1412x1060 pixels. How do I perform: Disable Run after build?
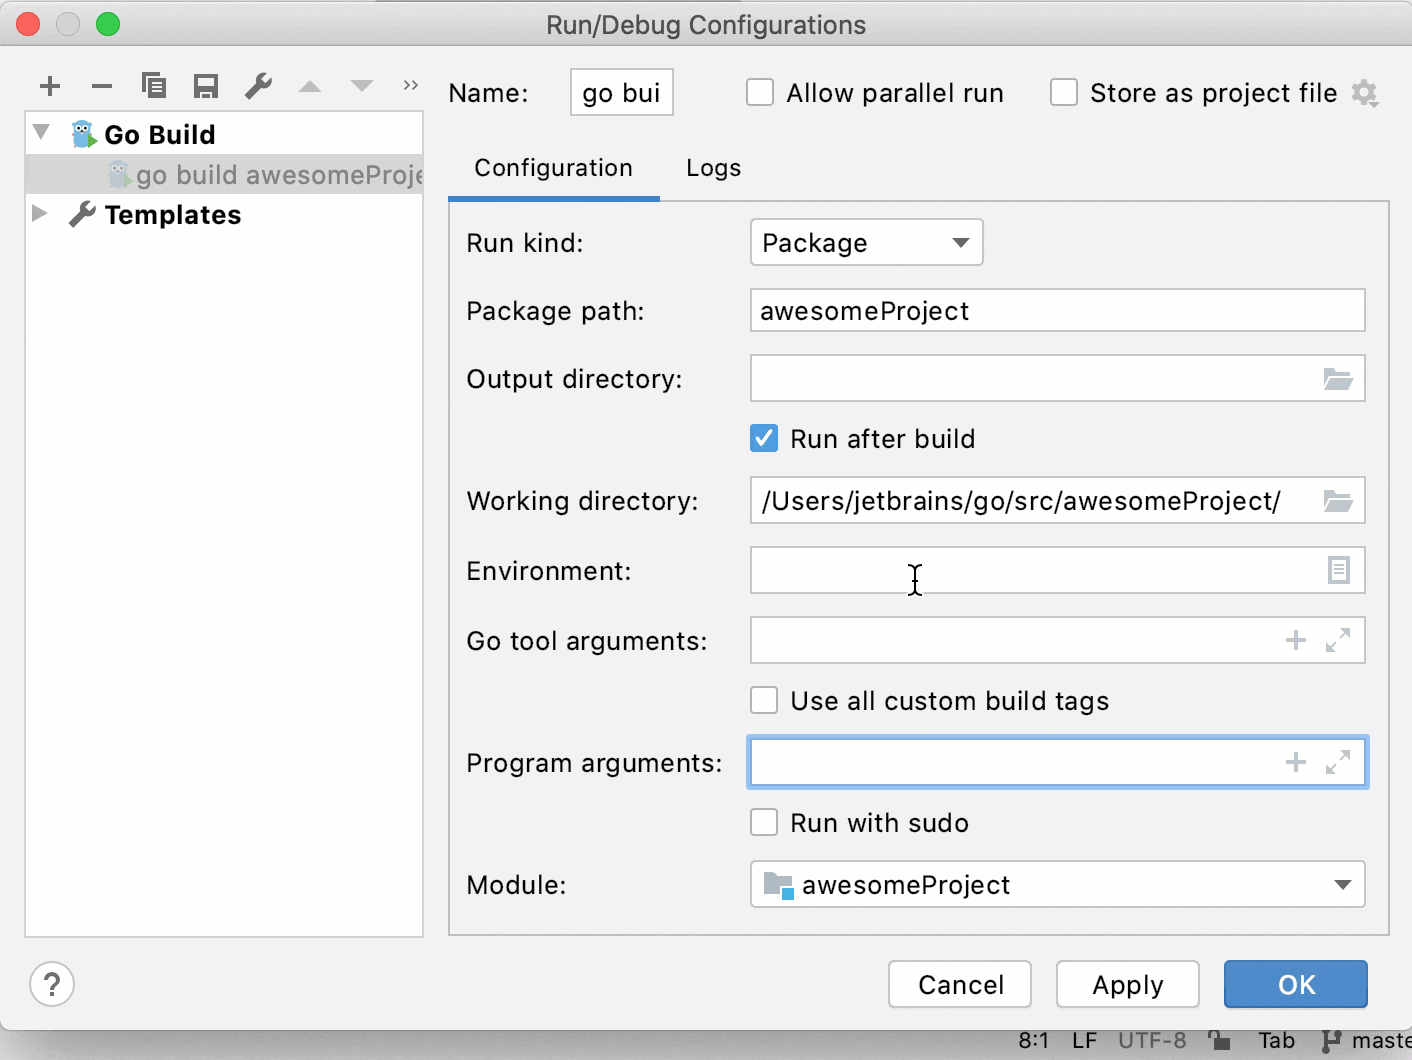point(764,438)
